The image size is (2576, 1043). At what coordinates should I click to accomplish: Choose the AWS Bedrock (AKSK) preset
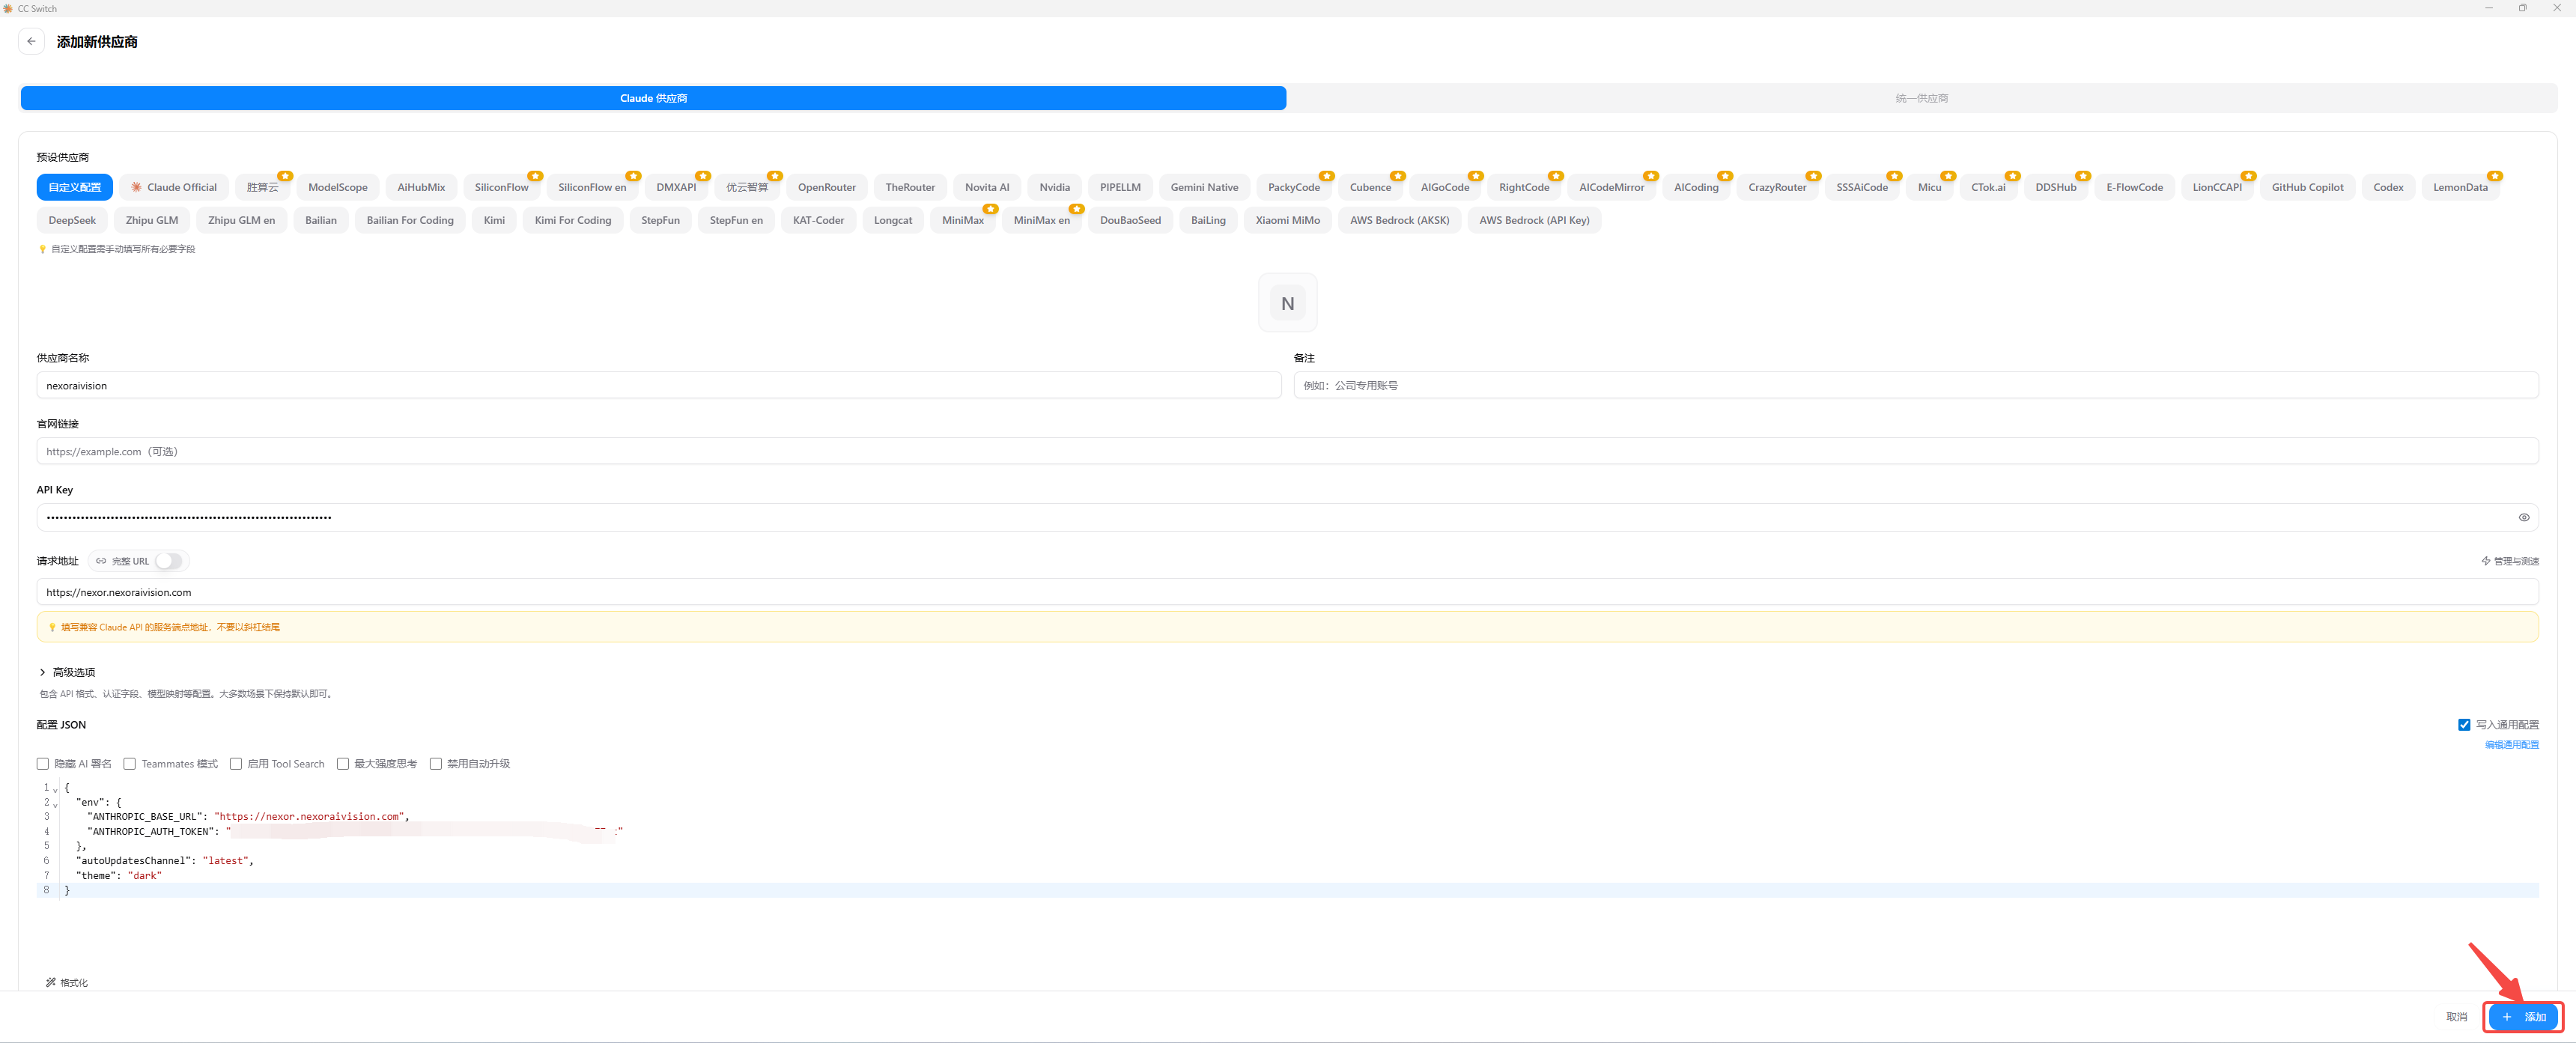coord(1399,220)
